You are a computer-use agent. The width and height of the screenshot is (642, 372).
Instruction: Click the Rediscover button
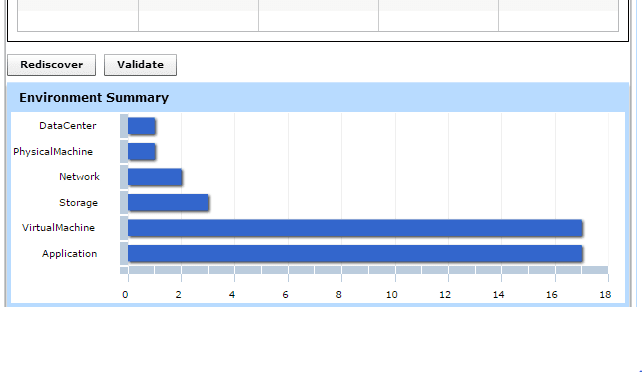(52, 65)
